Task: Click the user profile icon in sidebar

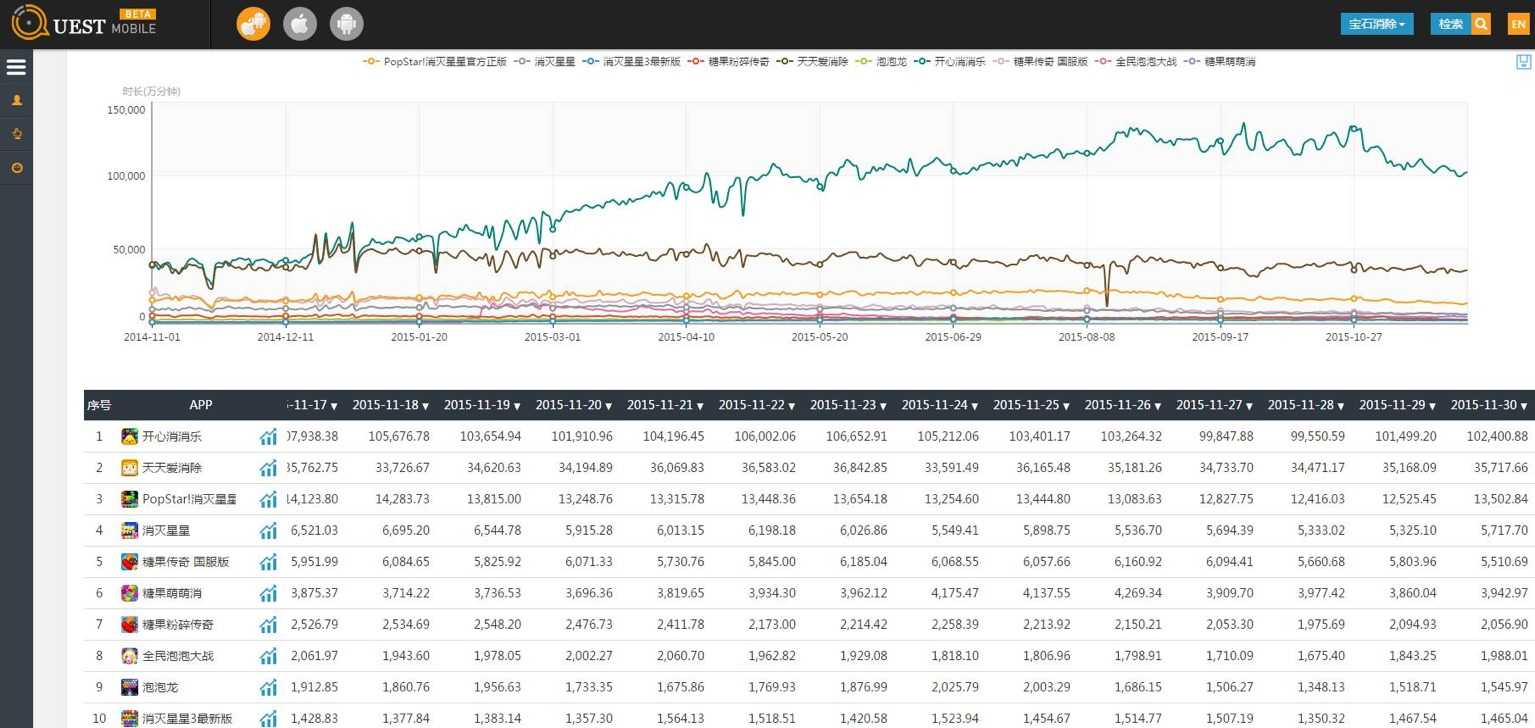Action: point(16,101)
